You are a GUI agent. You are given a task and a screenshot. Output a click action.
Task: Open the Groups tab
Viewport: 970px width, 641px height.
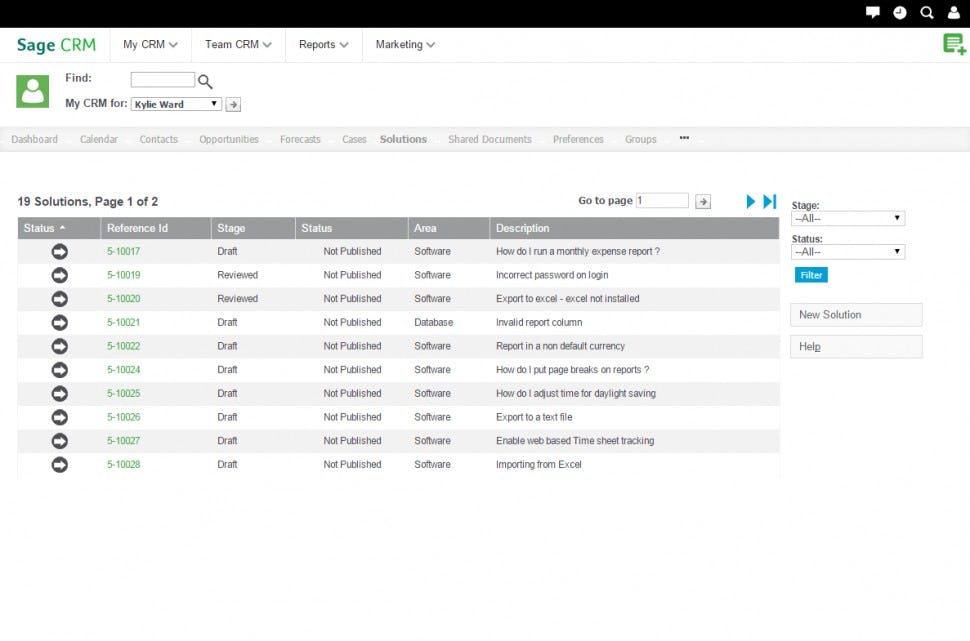point(640,139)
